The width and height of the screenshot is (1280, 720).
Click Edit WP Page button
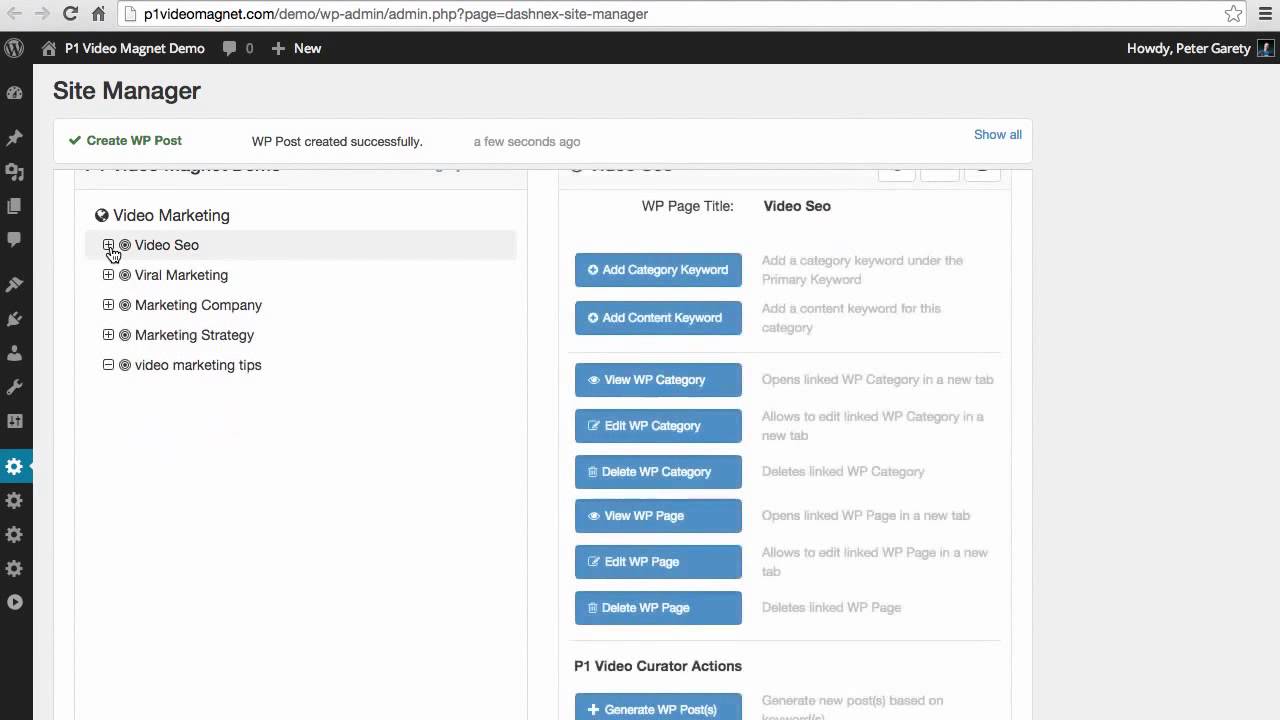658,562
